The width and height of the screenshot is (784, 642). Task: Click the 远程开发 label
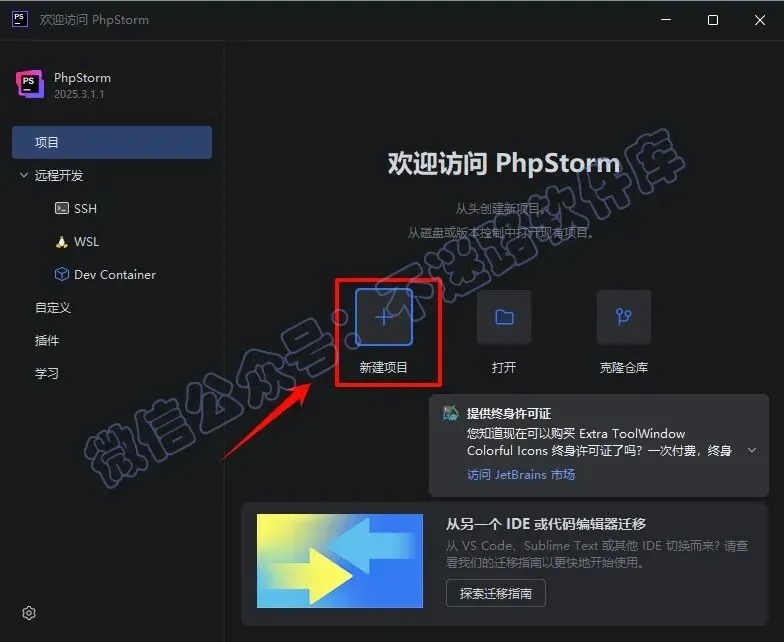pos(58,176)
